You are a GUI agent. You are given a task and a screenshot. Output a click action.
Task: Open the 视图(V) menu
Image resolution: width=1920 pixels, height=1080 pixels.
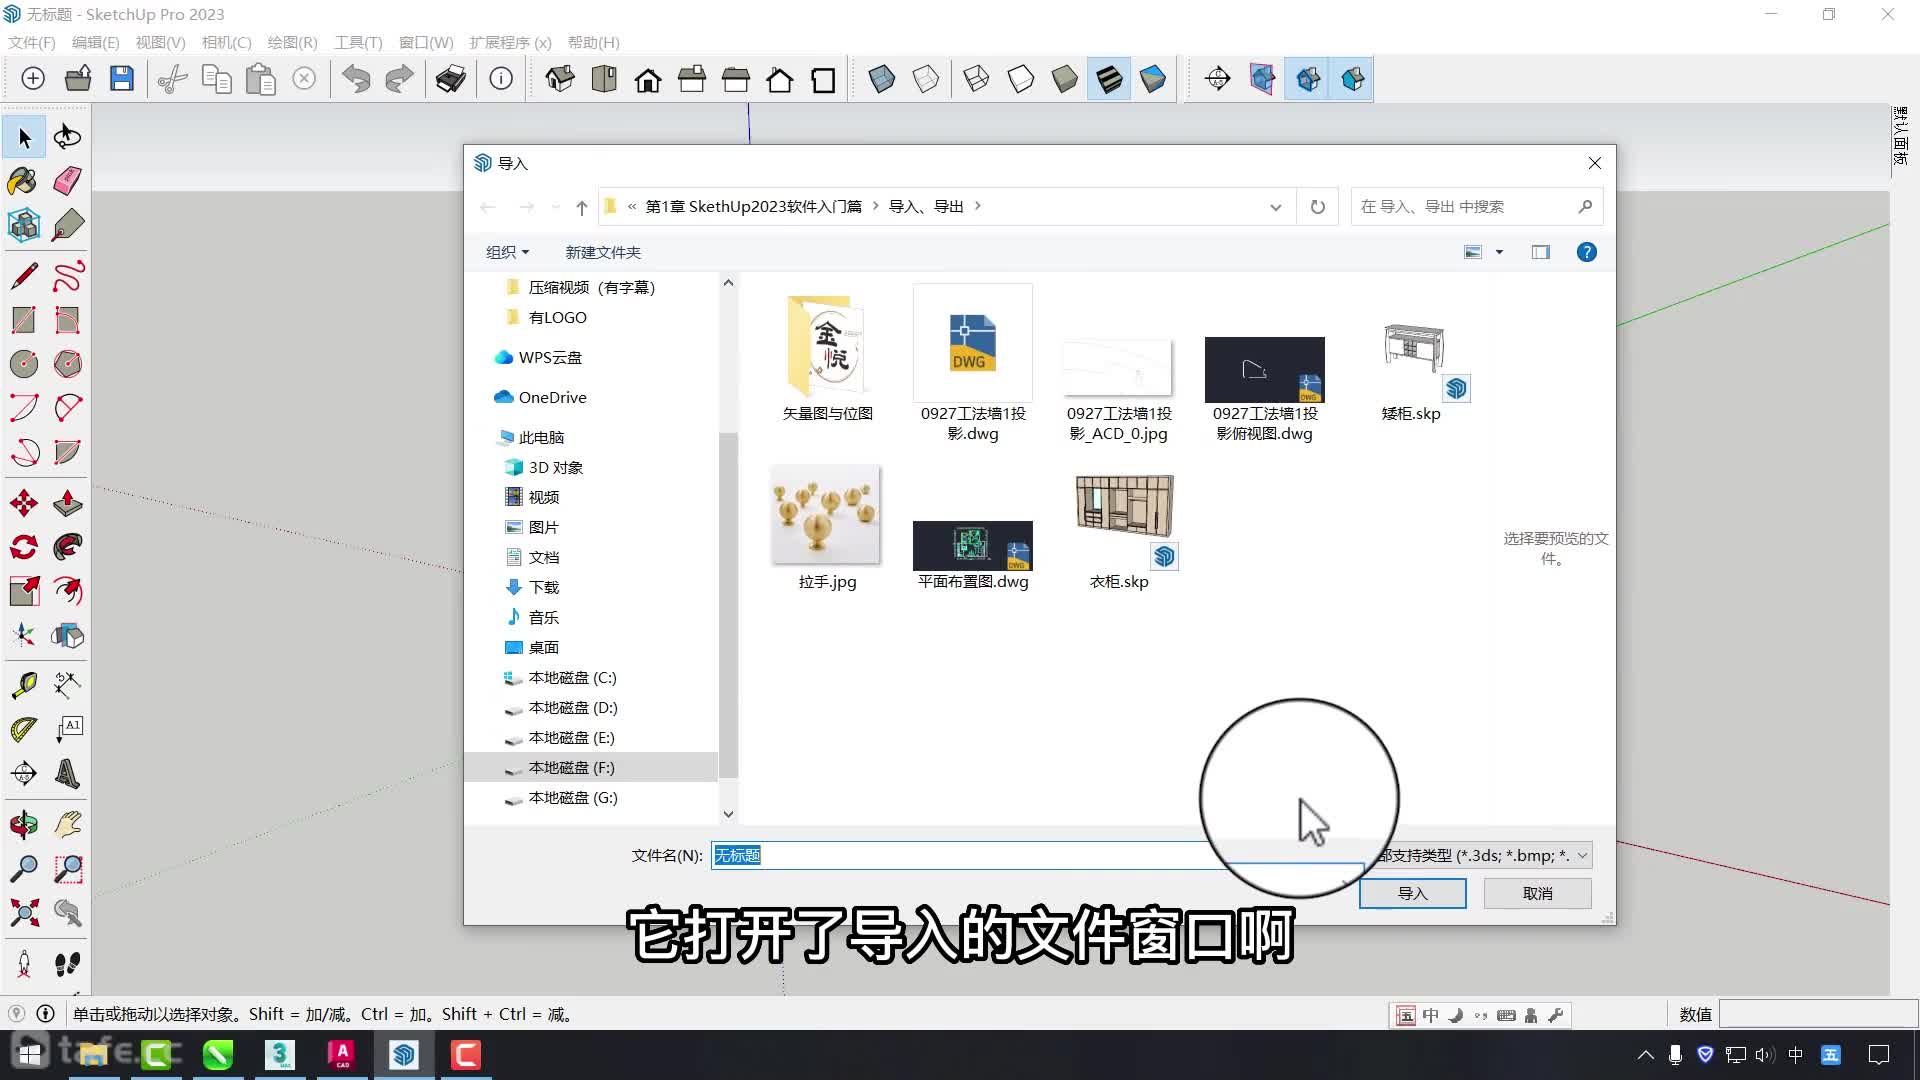[x=160, y=42]
